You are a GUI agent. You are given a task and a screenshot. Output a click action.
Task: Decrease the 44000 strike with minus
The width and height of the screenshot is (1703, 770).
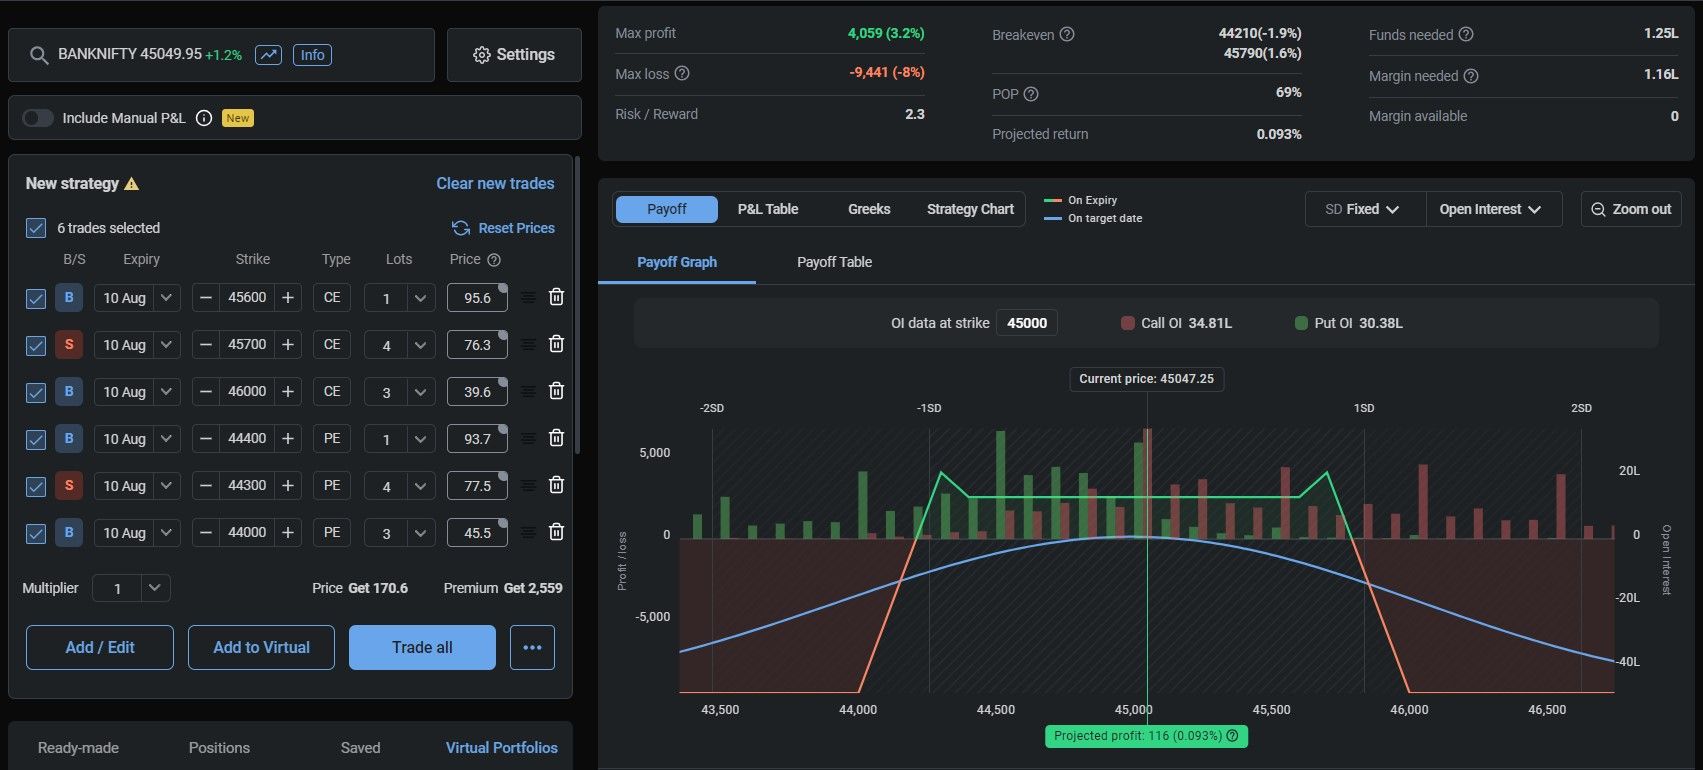206,533
